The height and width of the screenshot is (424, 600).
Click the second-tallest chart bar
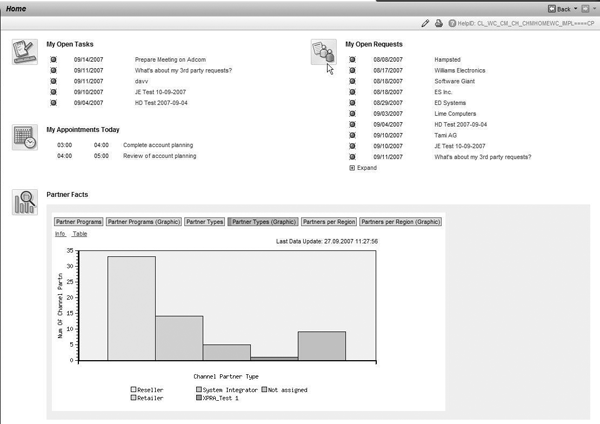(x=179, y=338)
